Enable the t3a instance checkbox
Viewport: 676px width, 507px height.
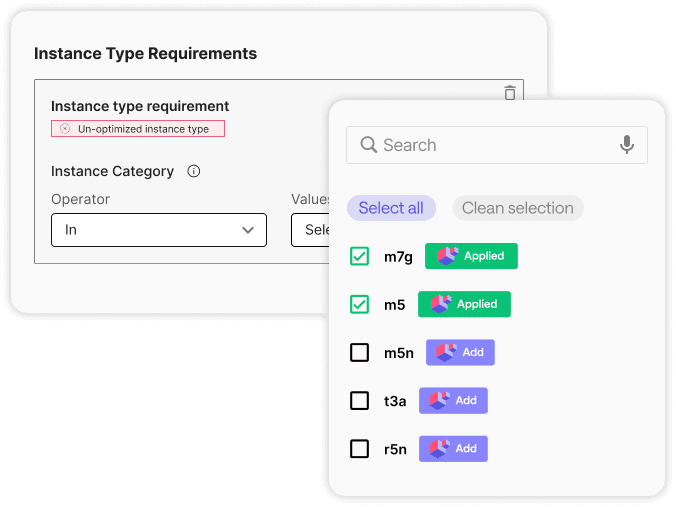coord(359,401)
